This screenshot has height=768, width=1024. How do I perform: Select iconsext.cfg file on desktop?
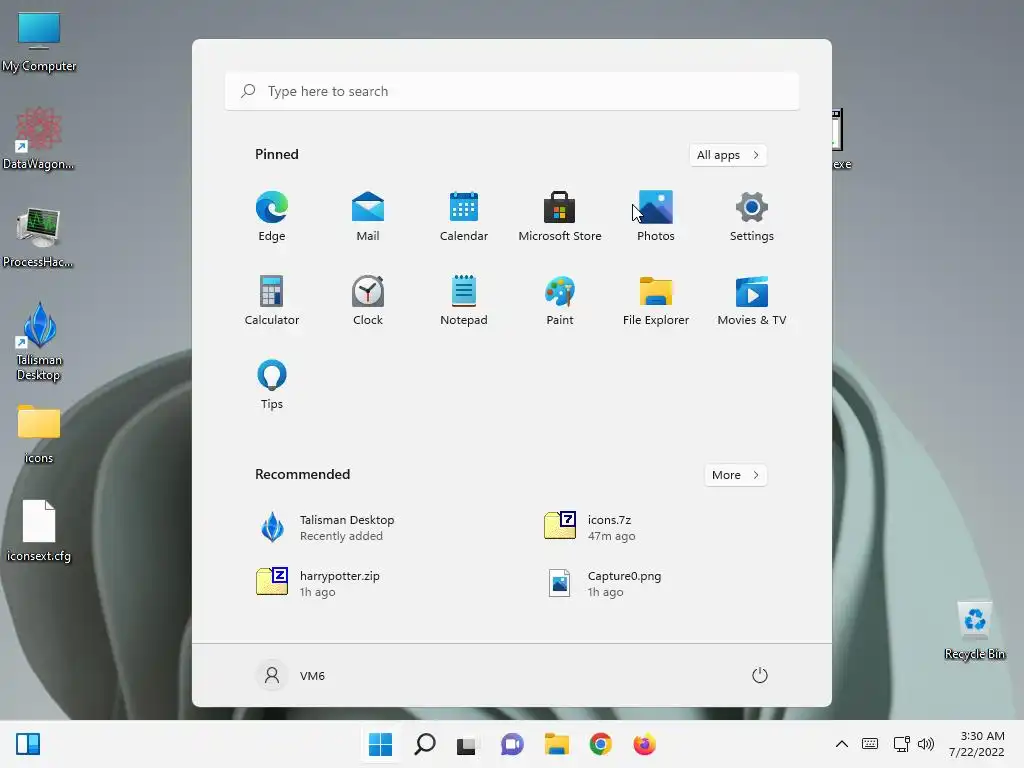pos(39,531)
